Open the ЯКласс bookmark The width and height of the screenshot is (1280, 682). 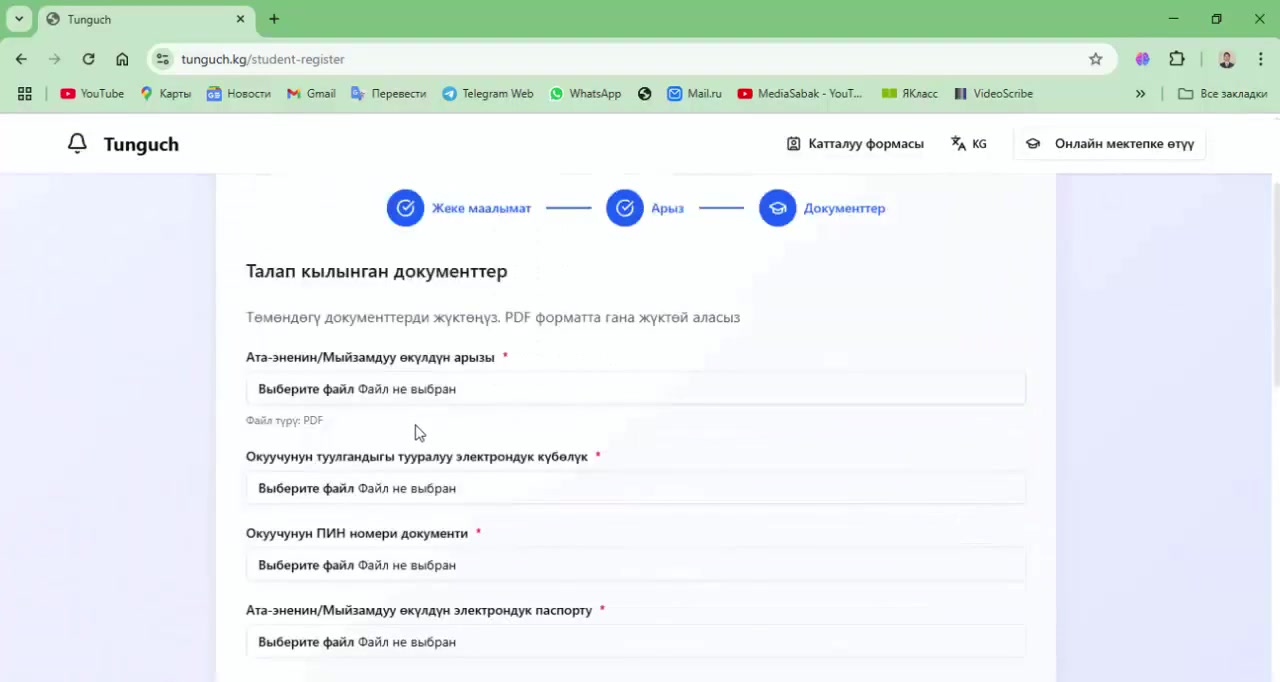click(910, 93)
